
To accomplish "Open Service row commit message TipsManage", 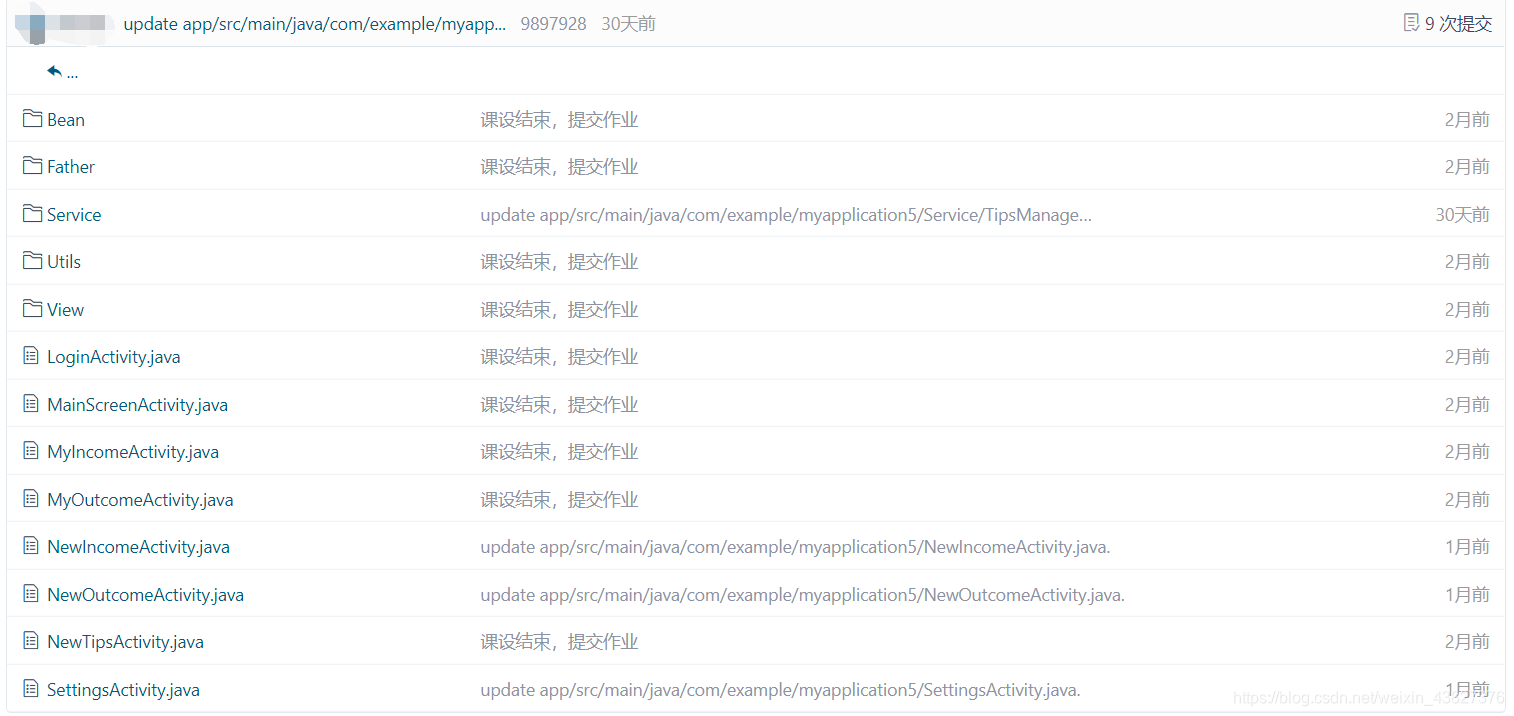I will pyautogui.click(x=786, y=215).
